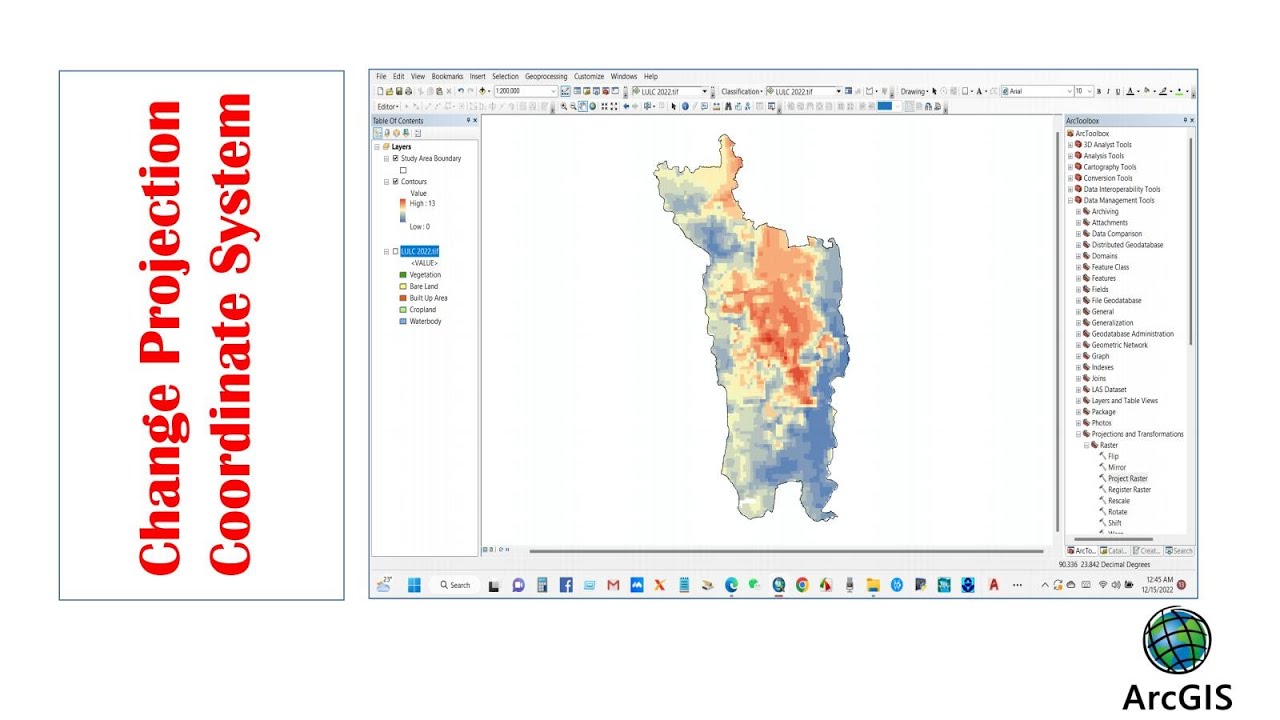Open the map scale dropdown
1280x720 pixels.
pyautogui.click(x=554, y=91)
